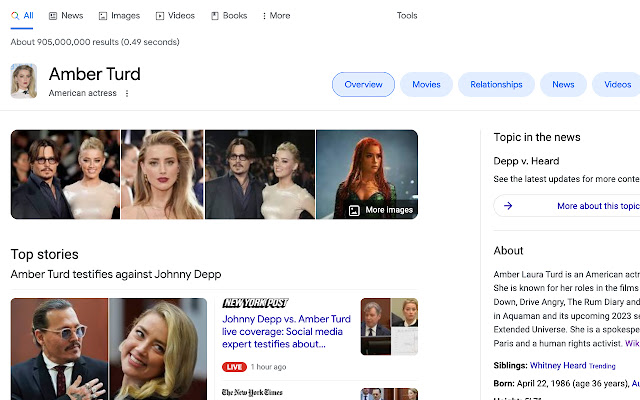Image resolution: width=640 pixels, height=400 pixels.
Task: Open the Relationships chip
Action: pyautogui.click(x=496, y=85)
